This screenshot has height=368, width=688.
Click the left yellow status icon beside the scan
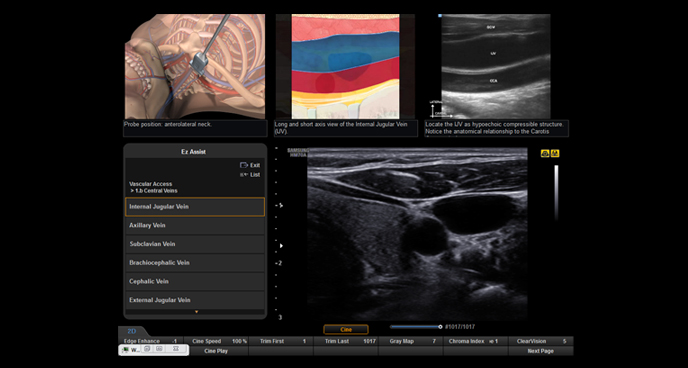click(545, 153)
